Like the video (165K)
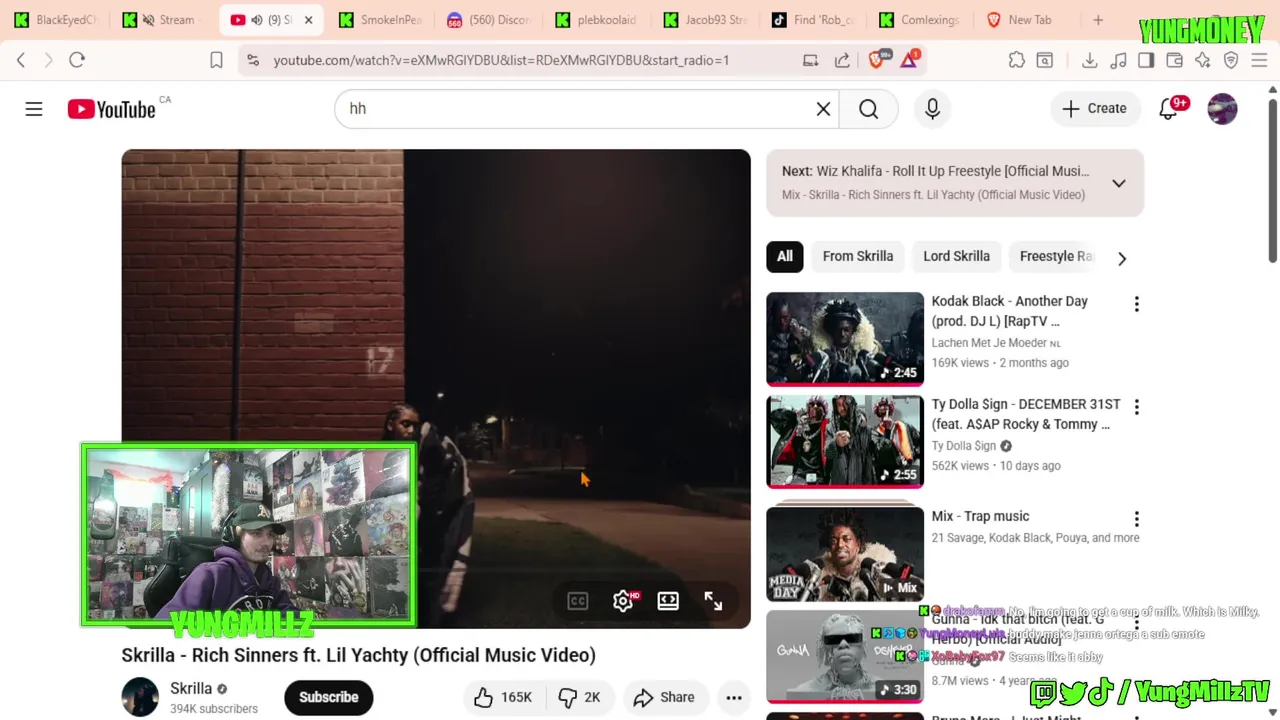Viewport: 1280px width, 720px height. coord(503,697)
